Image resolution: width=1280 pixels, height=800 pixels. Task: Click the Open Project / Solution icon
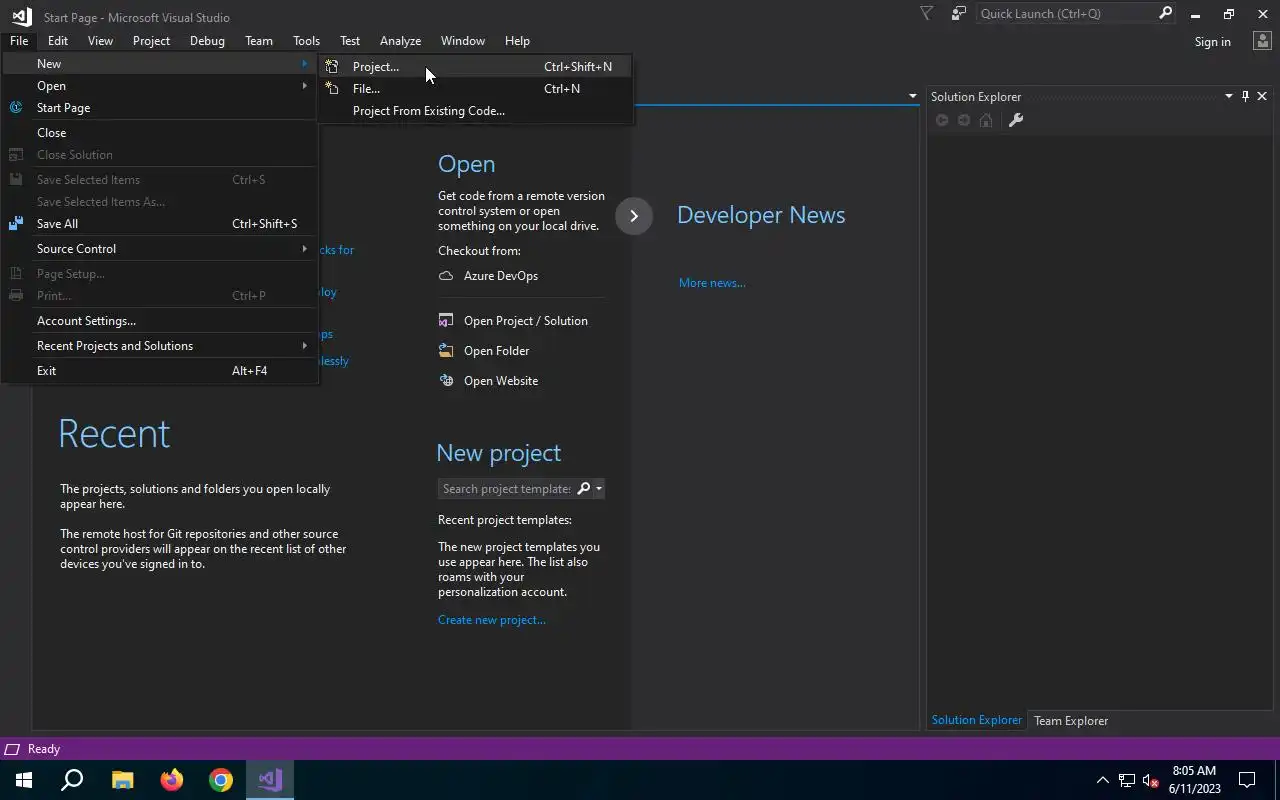click(x=446, y=321)
